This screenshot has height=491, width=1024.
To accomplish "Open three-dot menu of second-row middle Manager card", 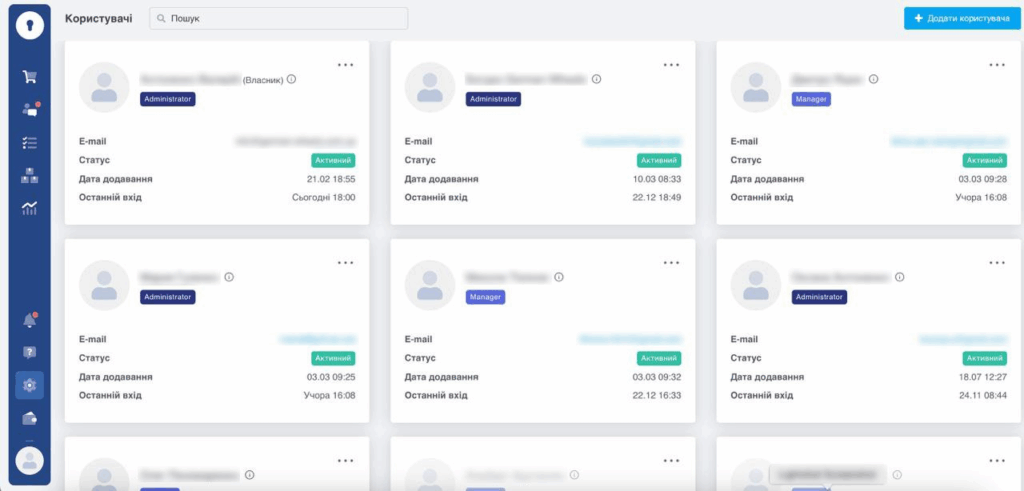I will tap(671, 262).
